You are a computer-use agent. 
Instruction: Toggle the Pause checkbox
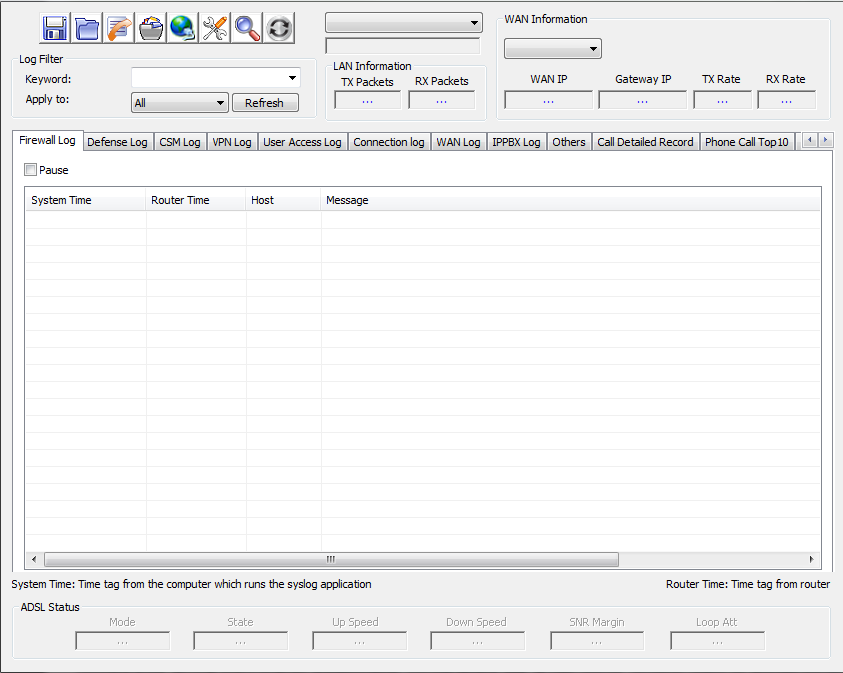[x=31, y=170]
